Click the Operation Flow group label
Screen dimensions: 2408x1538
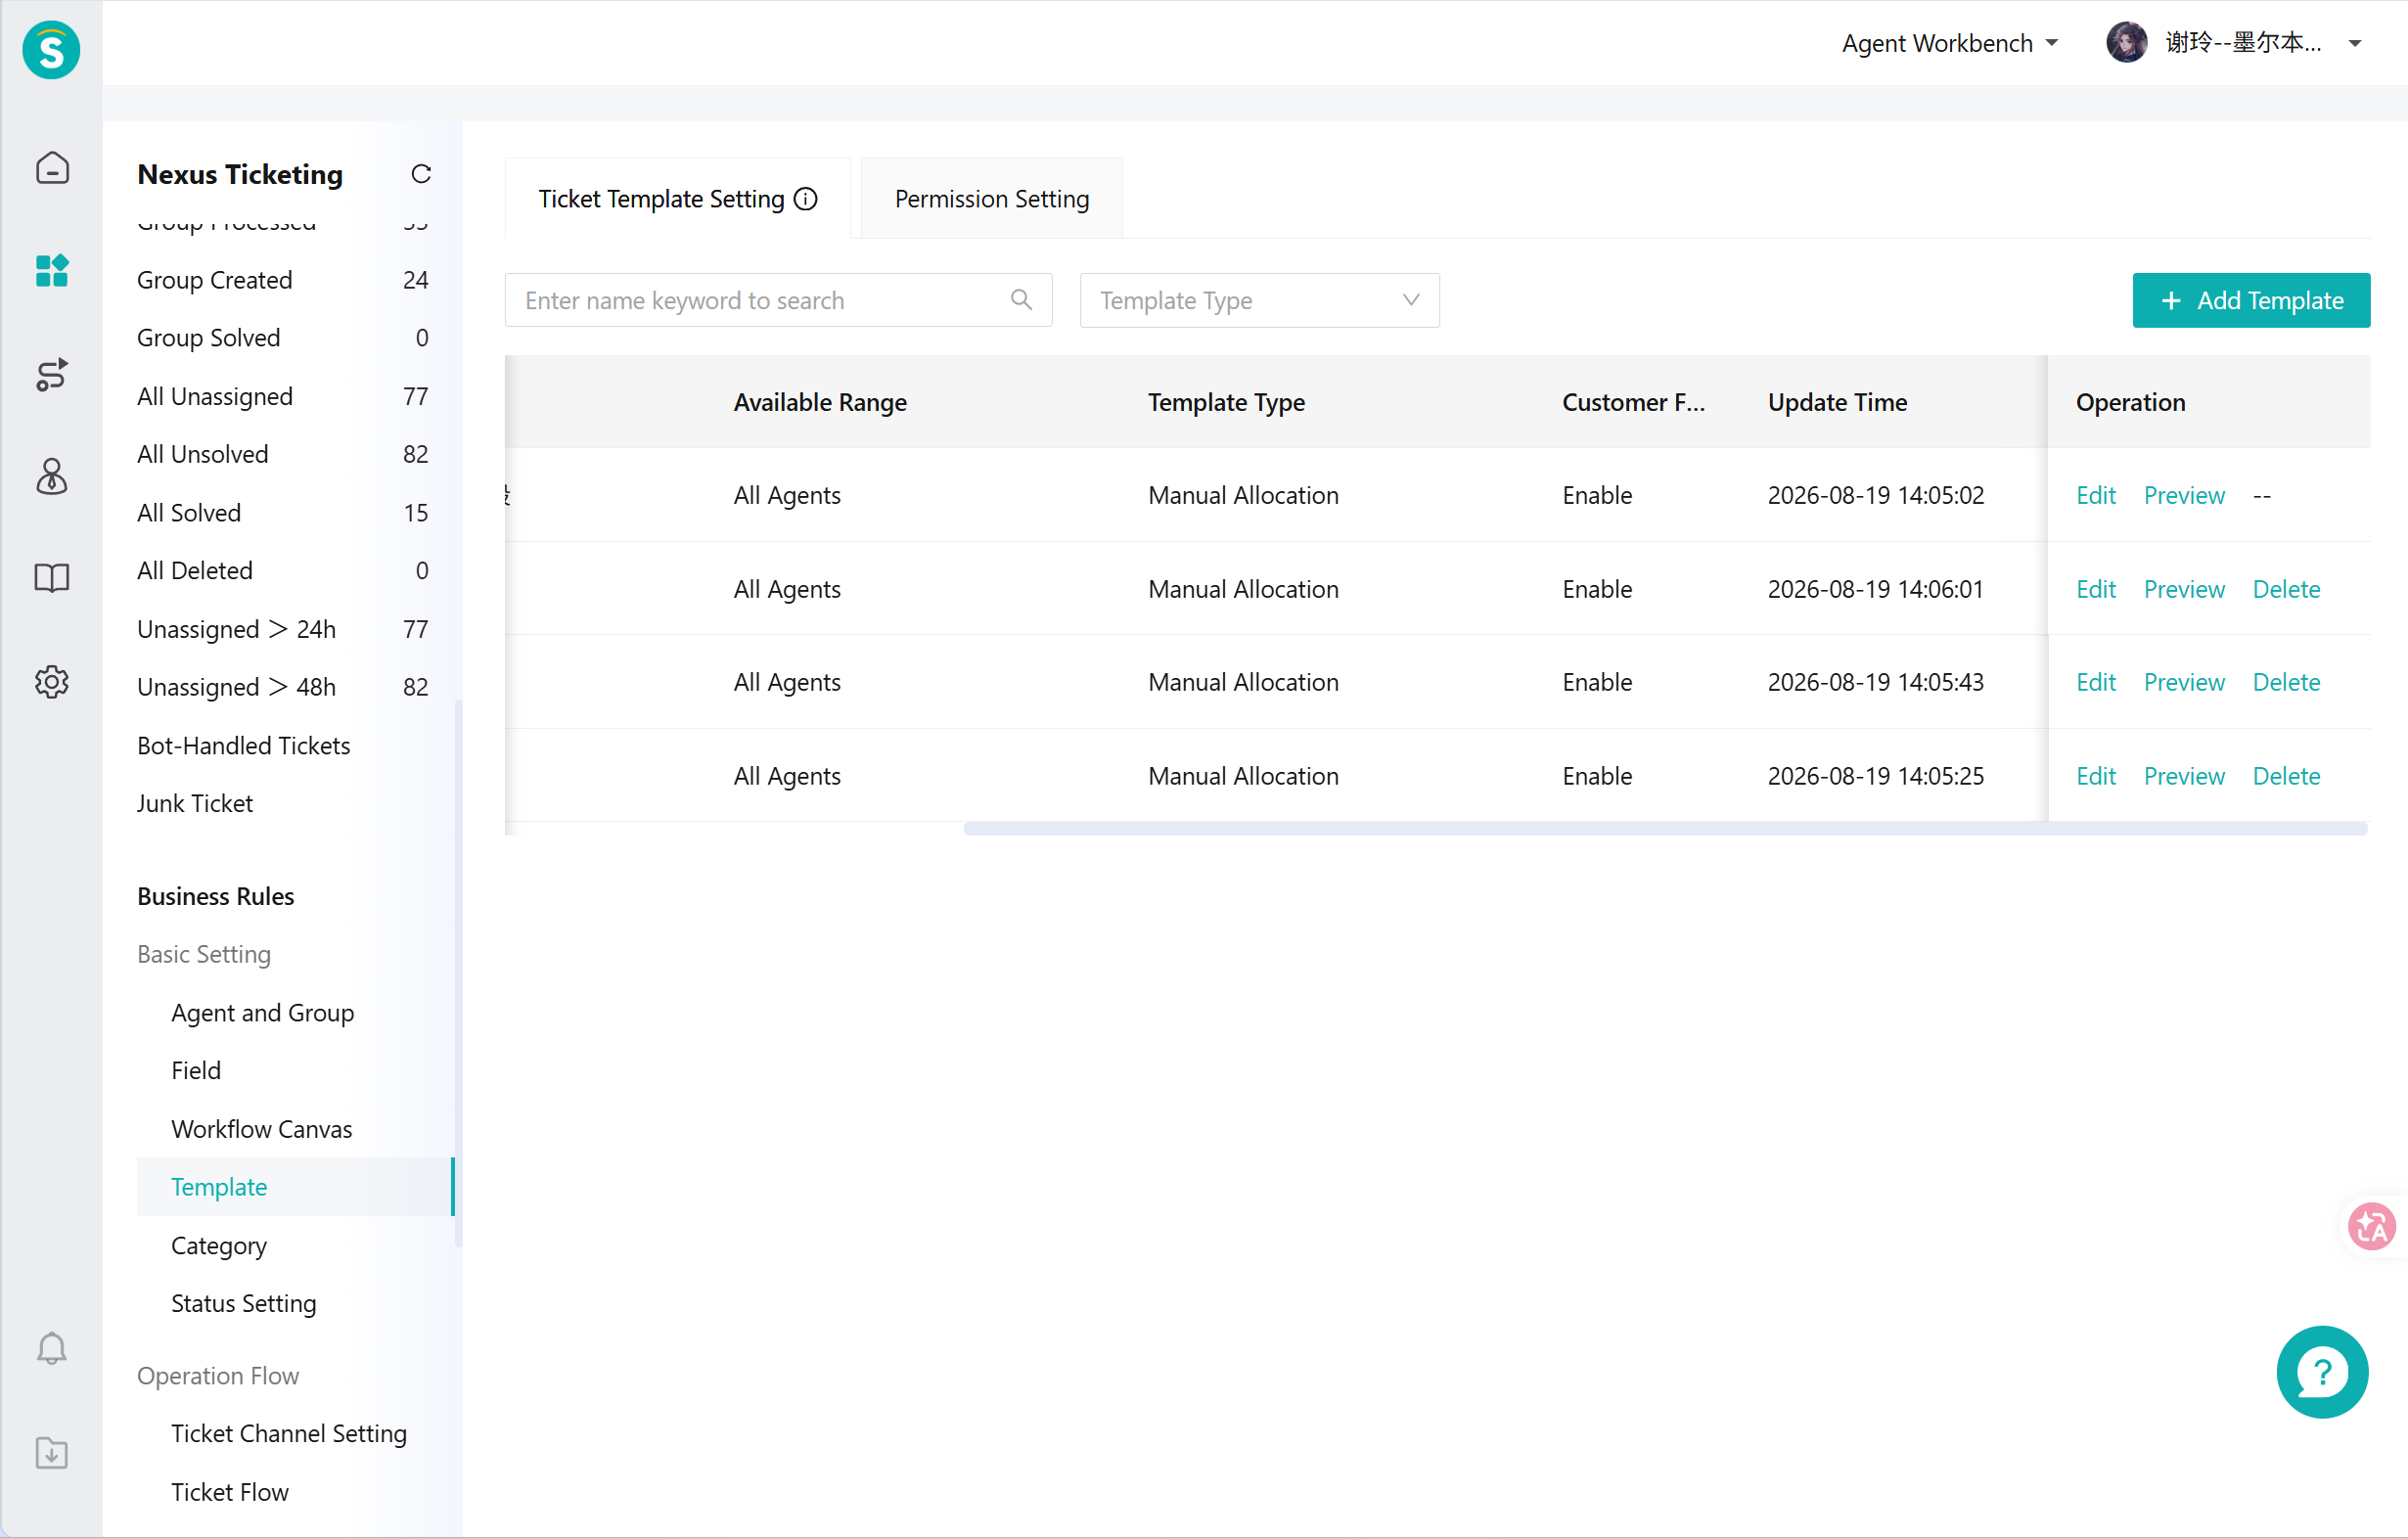pyautogui.click(x=218, y=1376)
